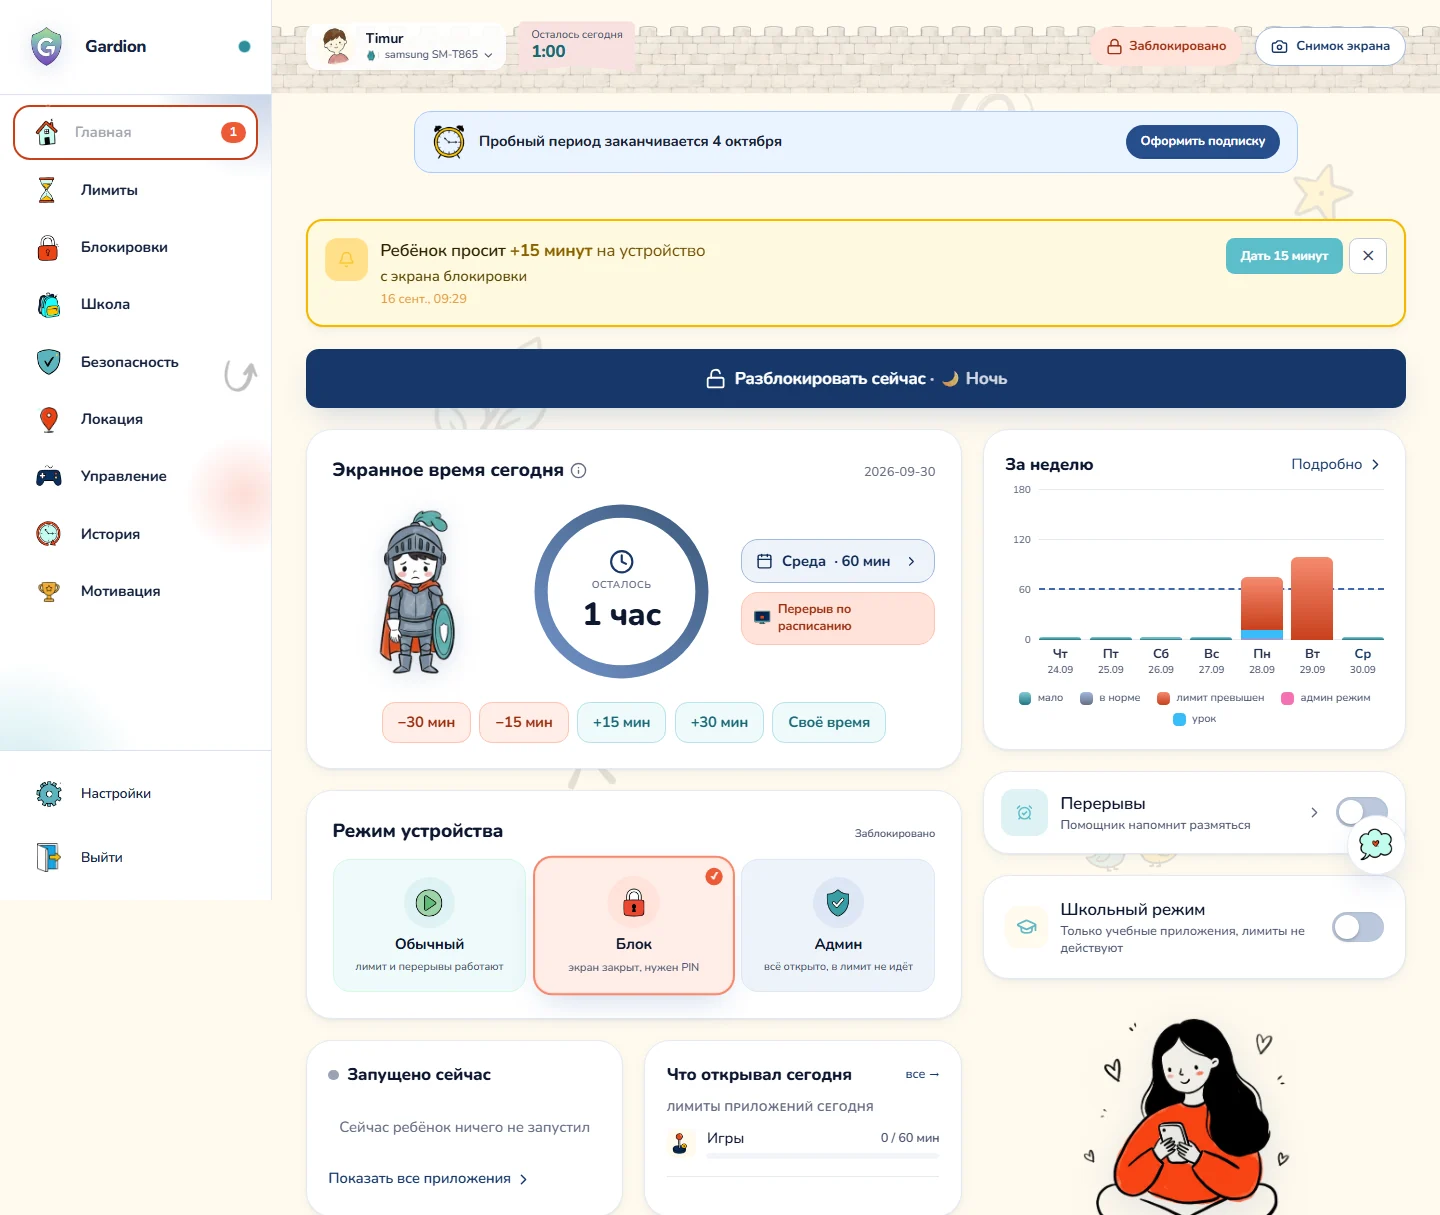Click the Перерывы alarm icon
Screen dimensions: 1440x1215
(1025, 813)
